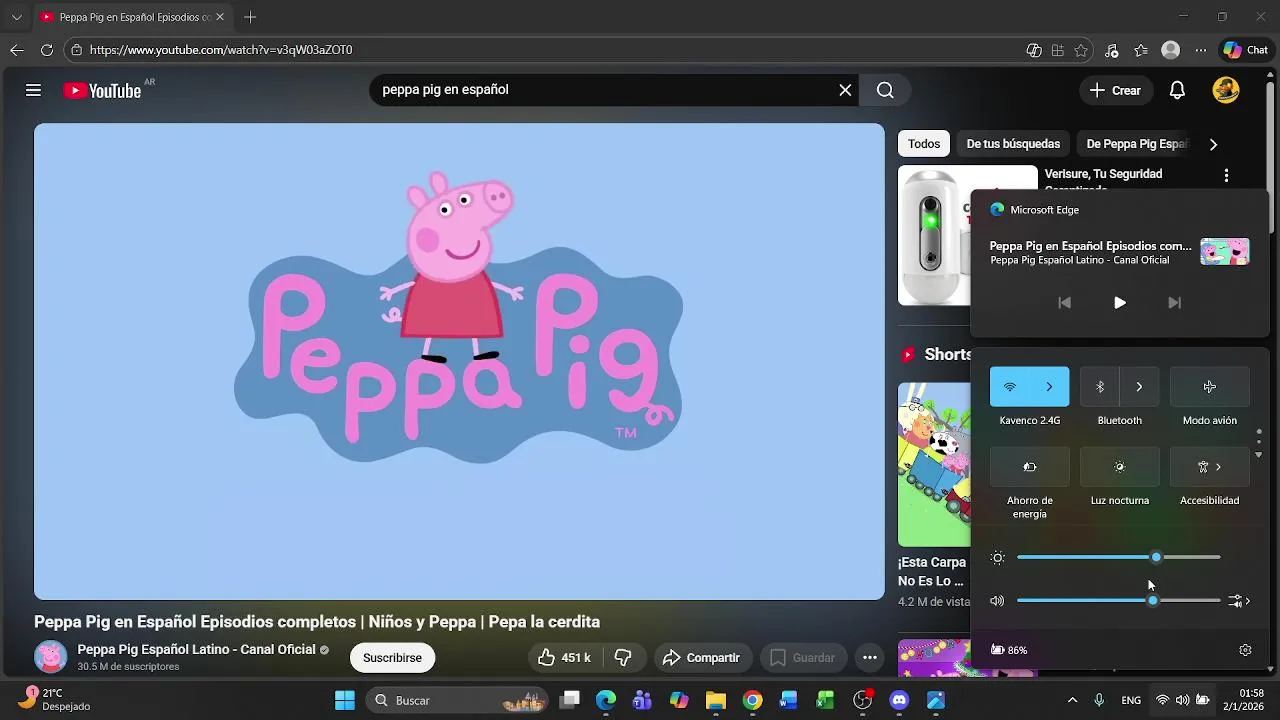The image size is (1280, 720).
Task: Open the Edge profile icon
Action: [x=1171, y=50]
